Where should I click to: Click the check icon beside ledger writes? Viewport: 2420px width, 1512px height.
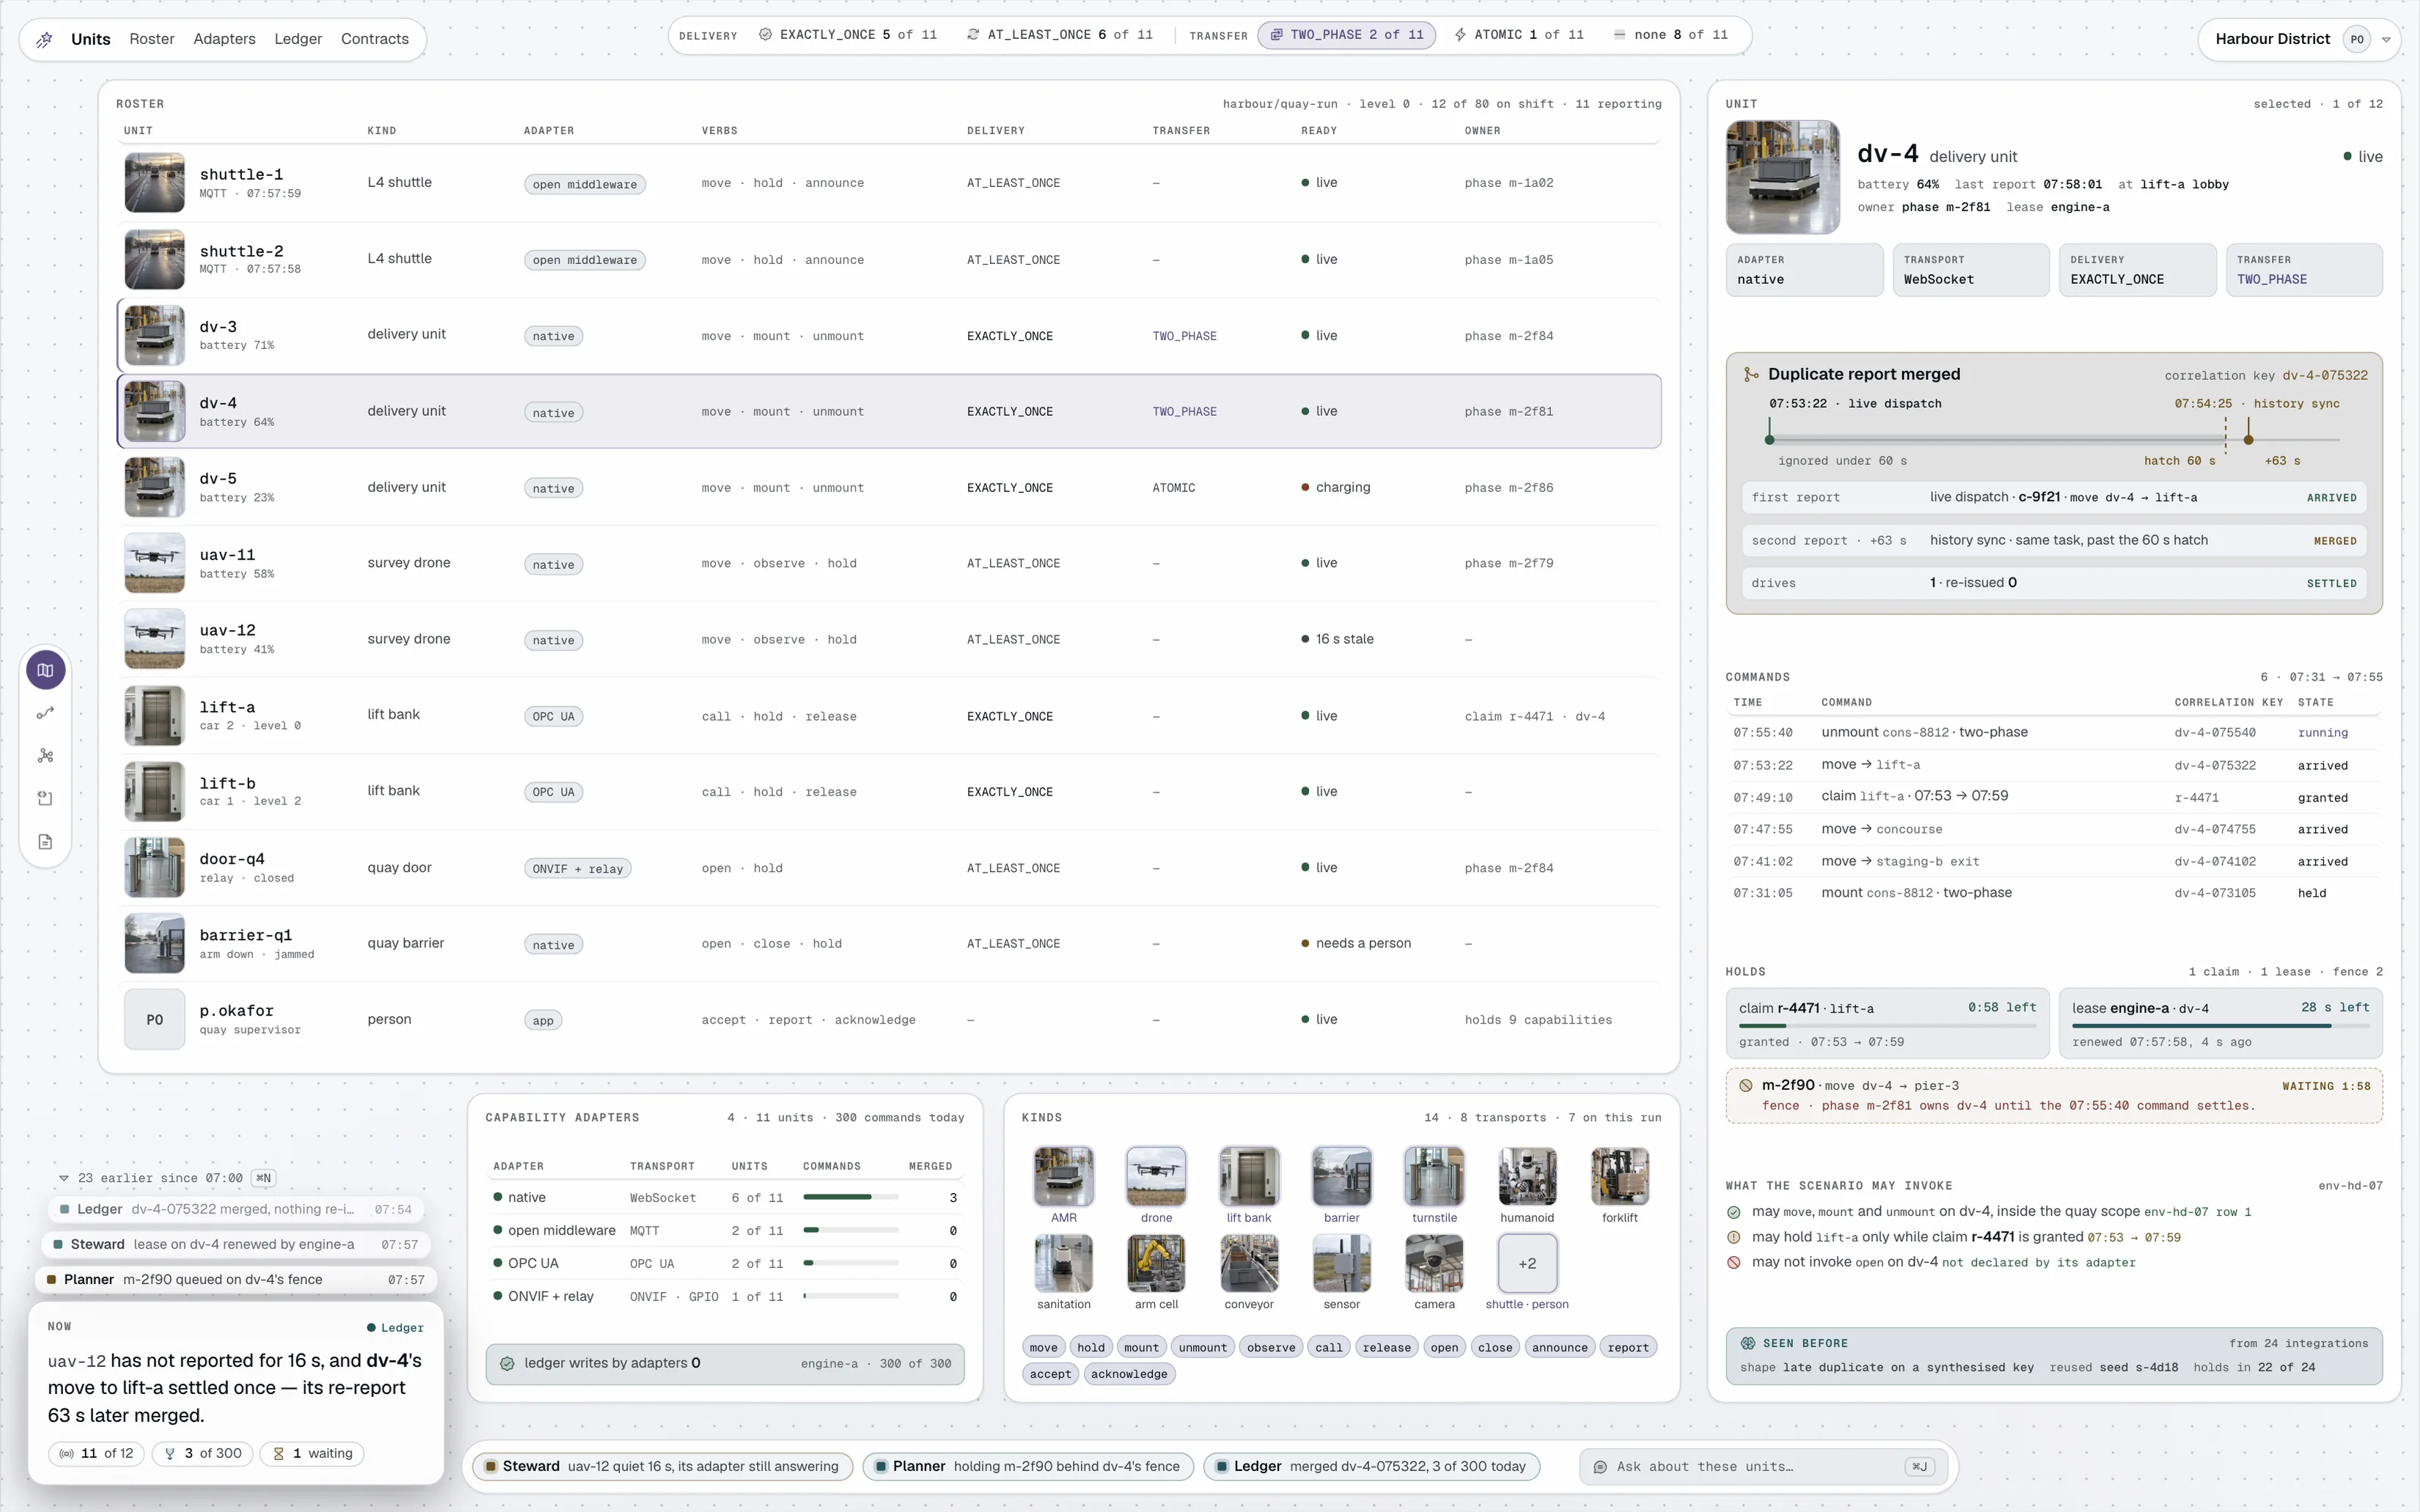507,1363
